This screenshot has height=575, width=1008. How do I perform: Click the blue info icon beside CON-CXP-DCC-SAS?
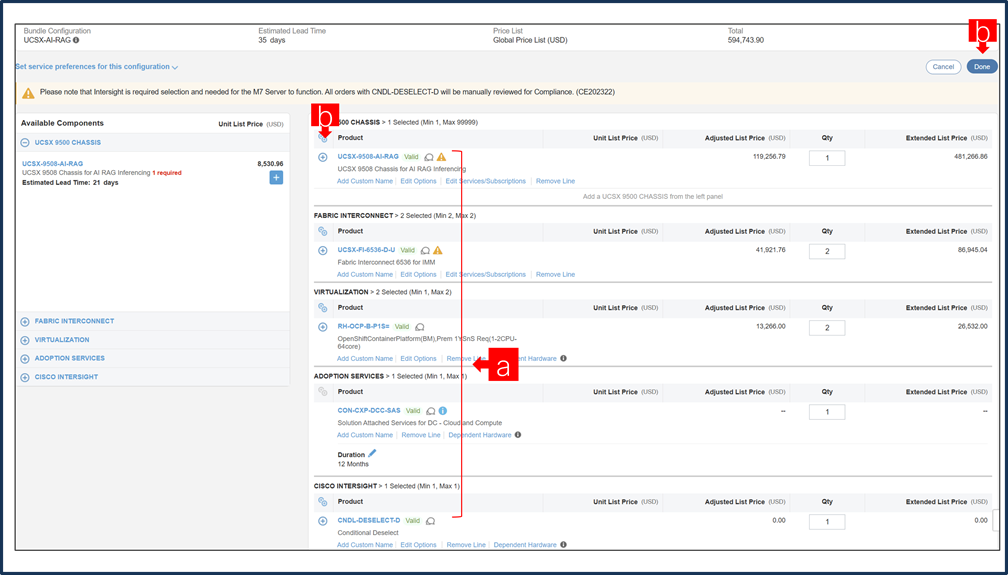[443, 411]
